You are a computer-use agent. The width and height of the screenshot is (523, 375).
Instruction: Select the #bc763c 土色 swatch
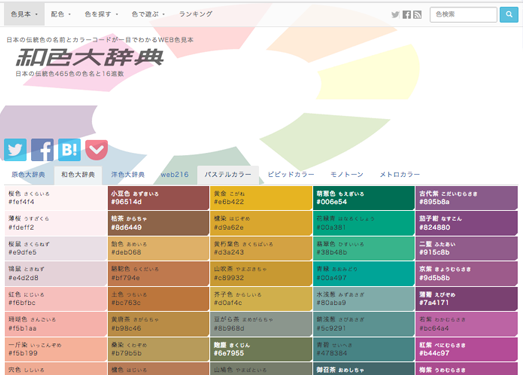[x=158, y=299]
